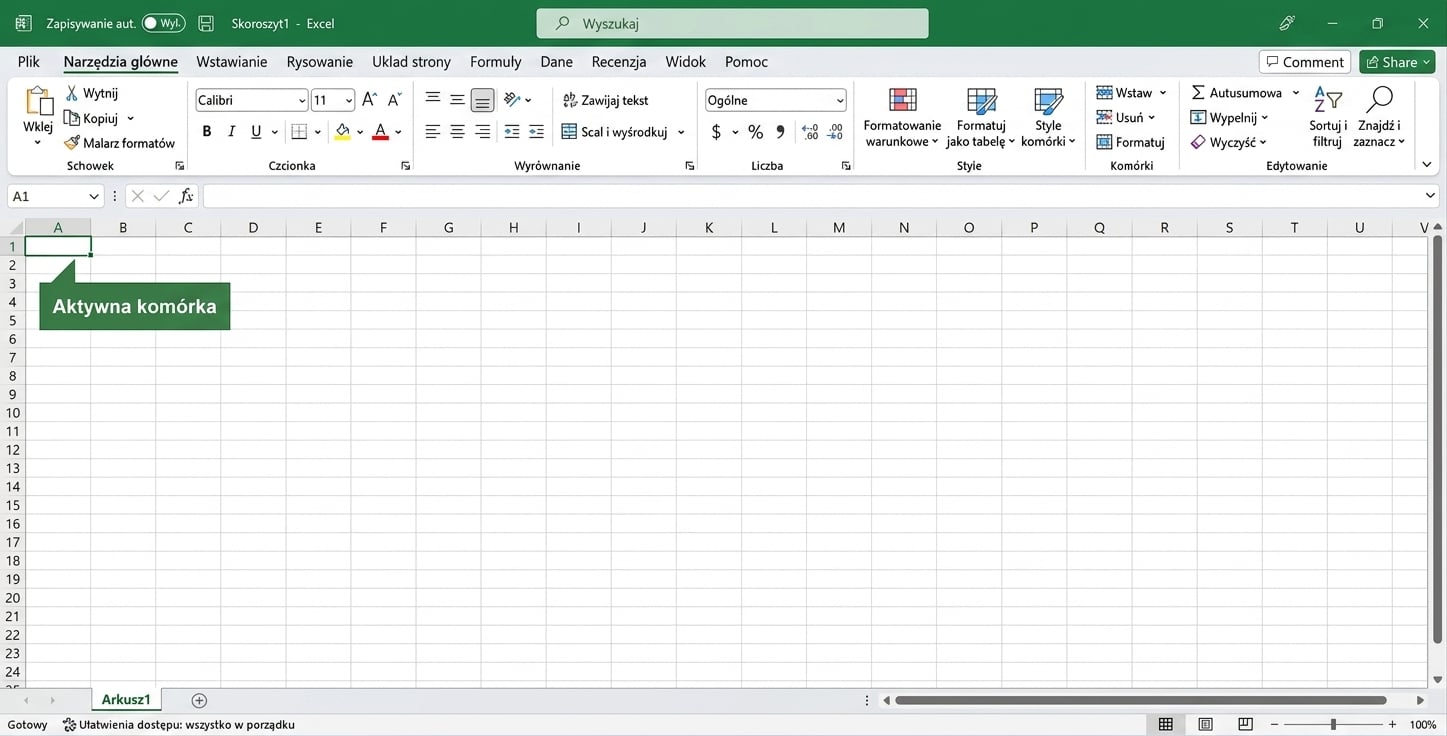
Task: Open Style komórki cell styles
Action: point(1048,118)
